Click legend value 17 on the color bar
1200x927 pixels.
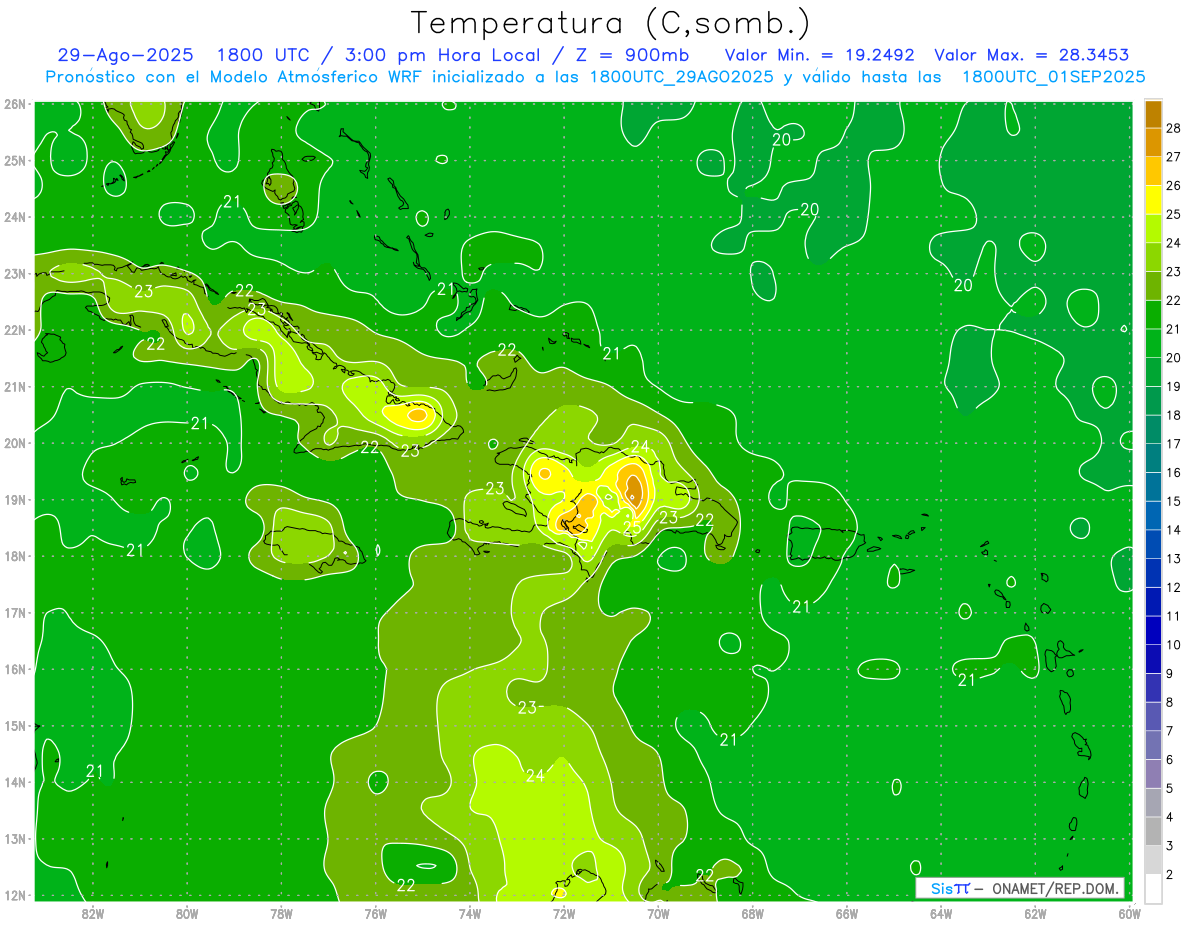coord(1174,444)
